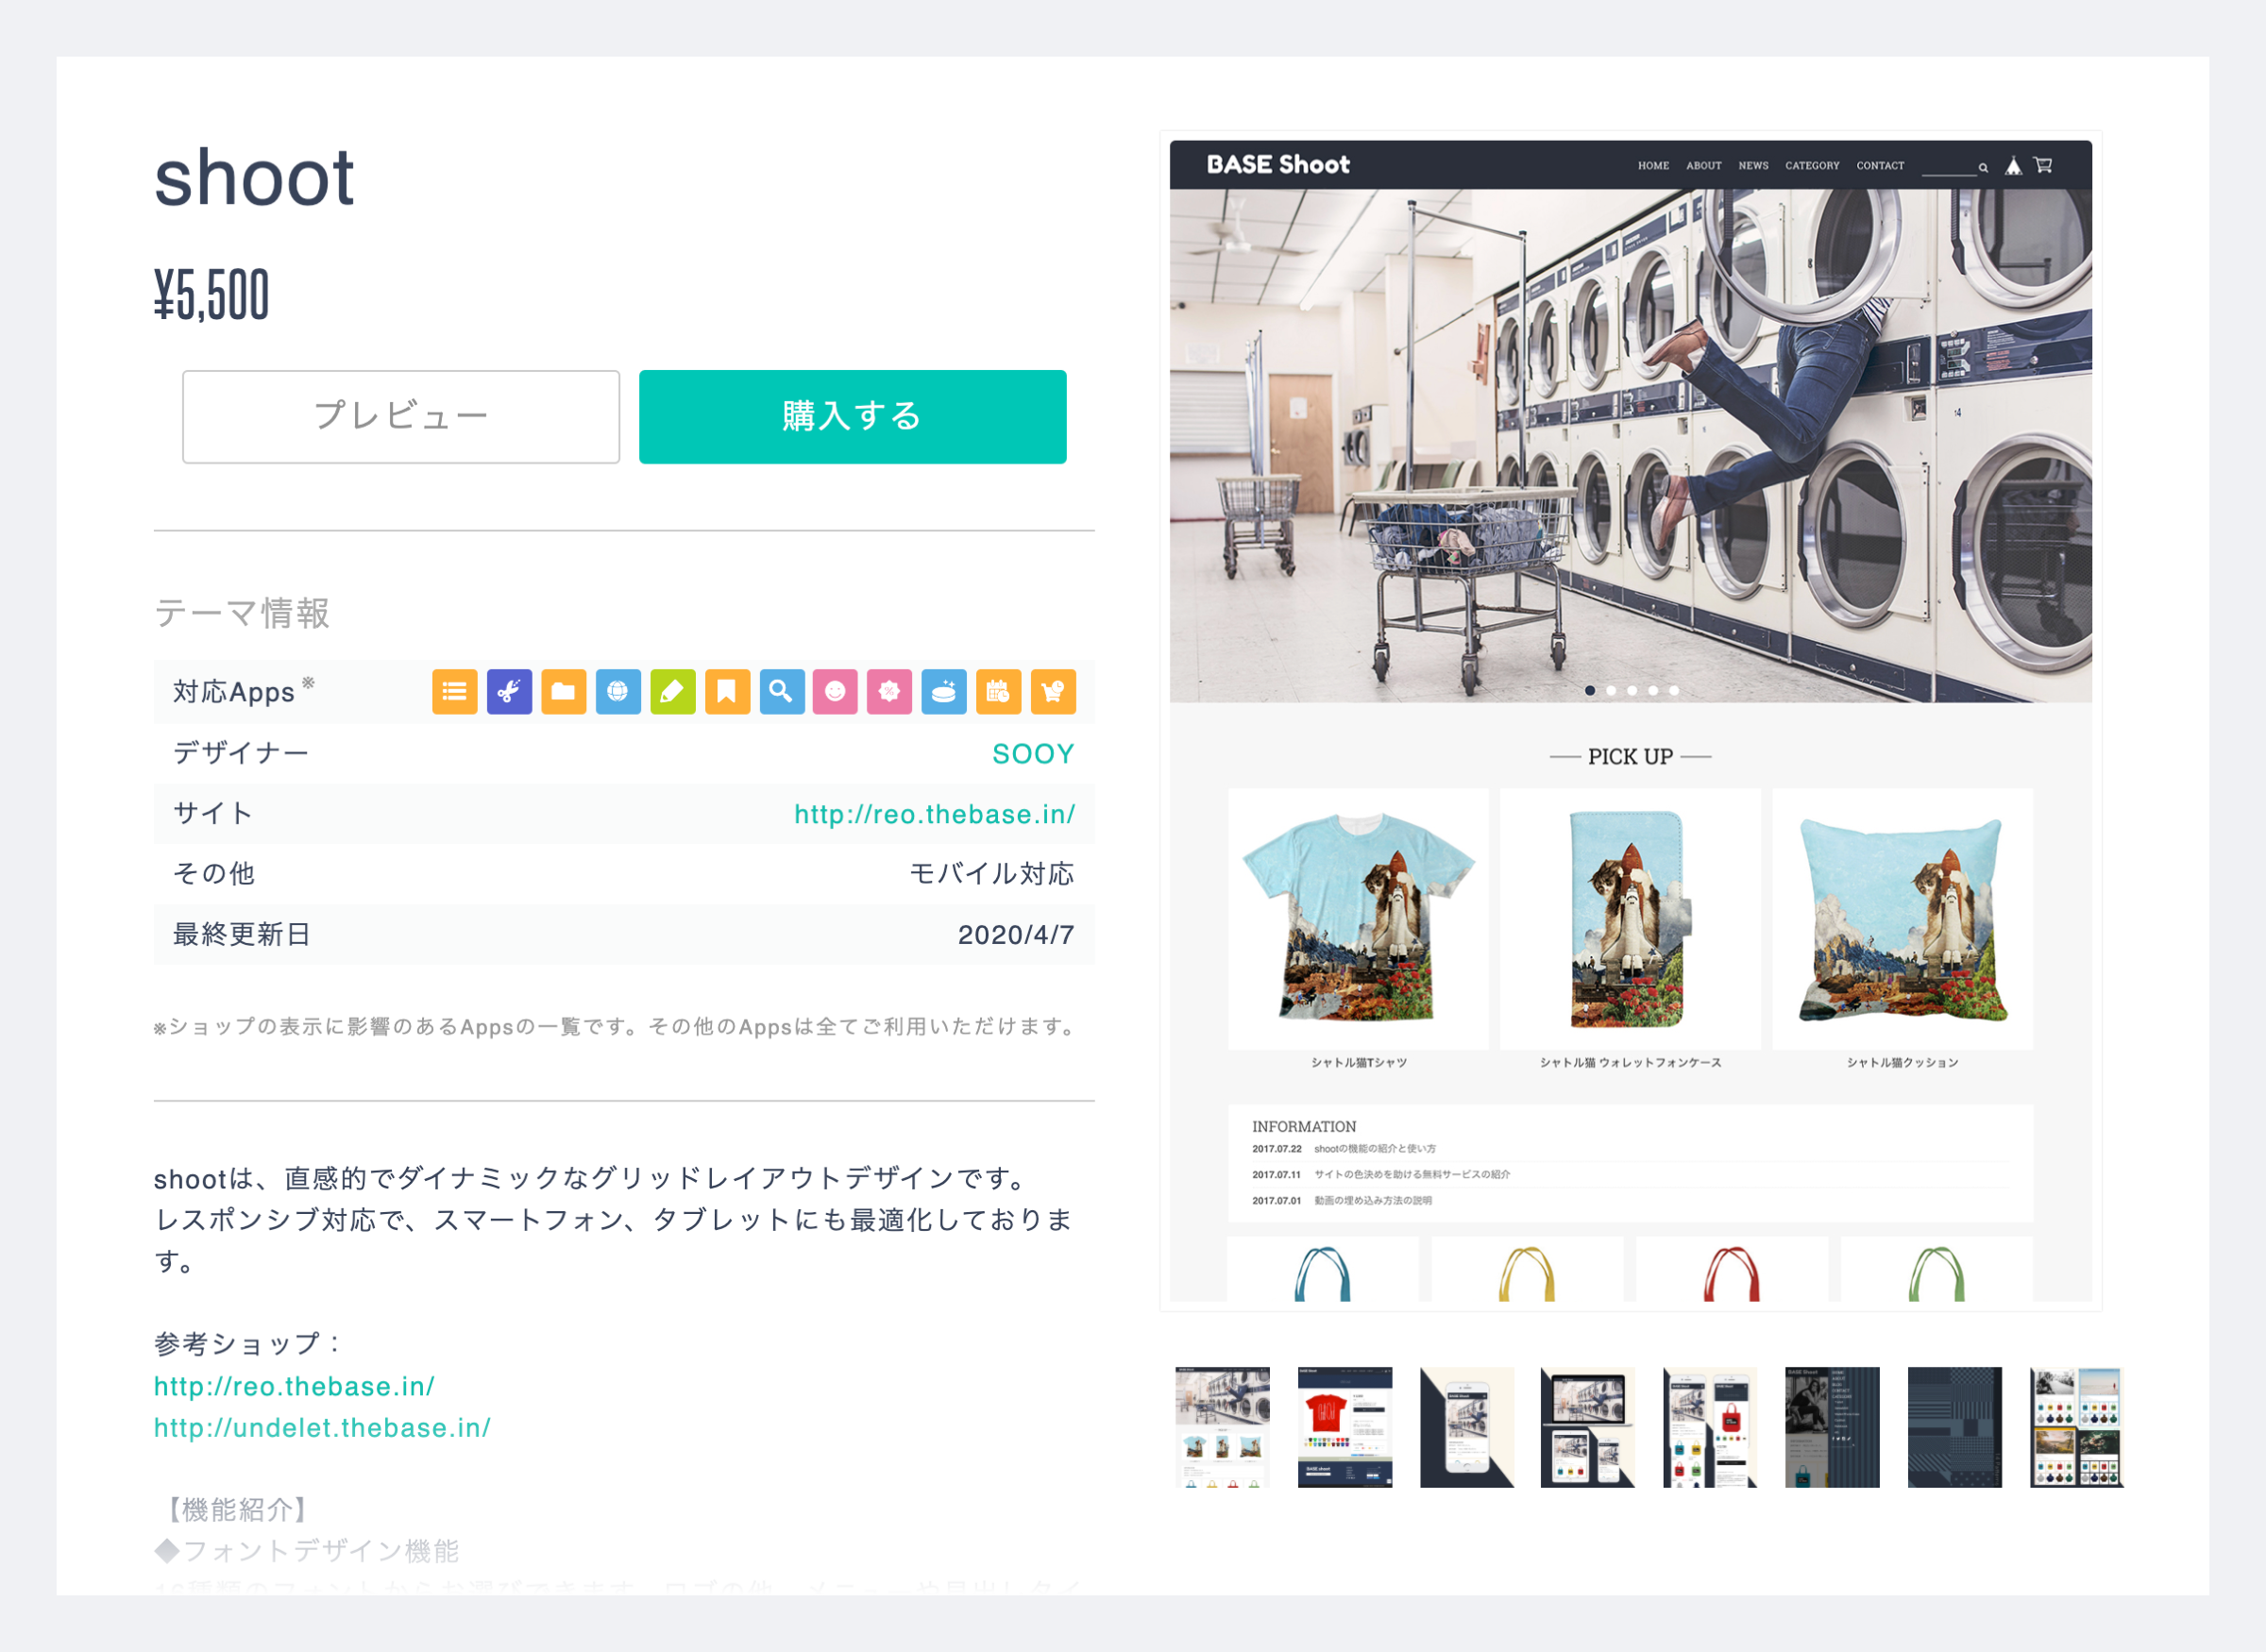Click the orange list App icon
This screenshot has height=1652, width=2266.
point(454,691)
